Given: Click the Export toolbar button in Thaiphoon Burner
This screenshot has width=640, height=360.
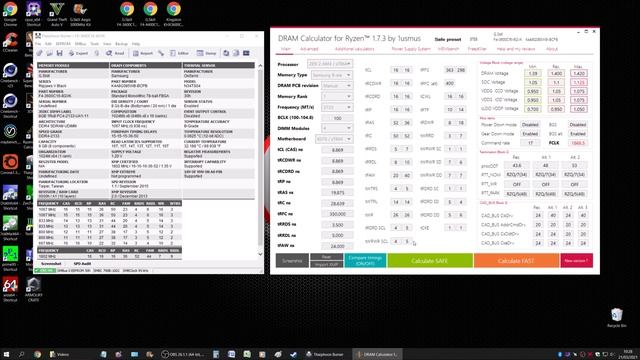Looking at the screenshot, I should tap(78, 53).
